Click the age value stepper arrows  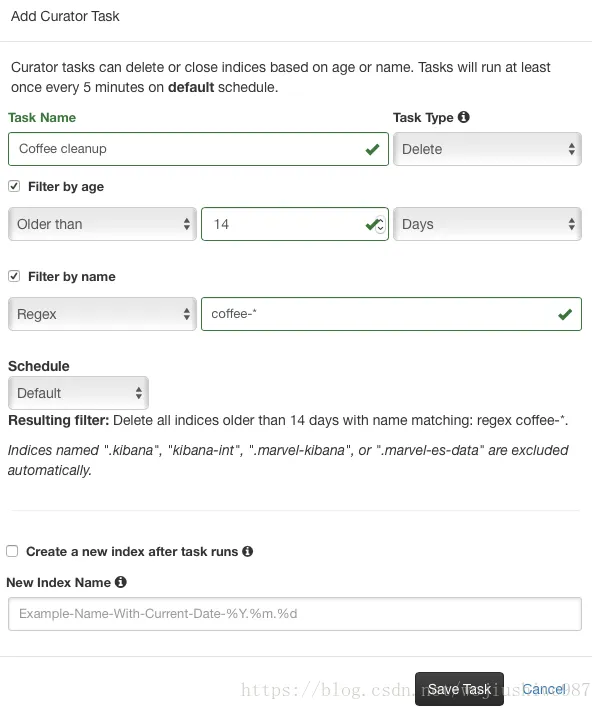coord(380,228)
